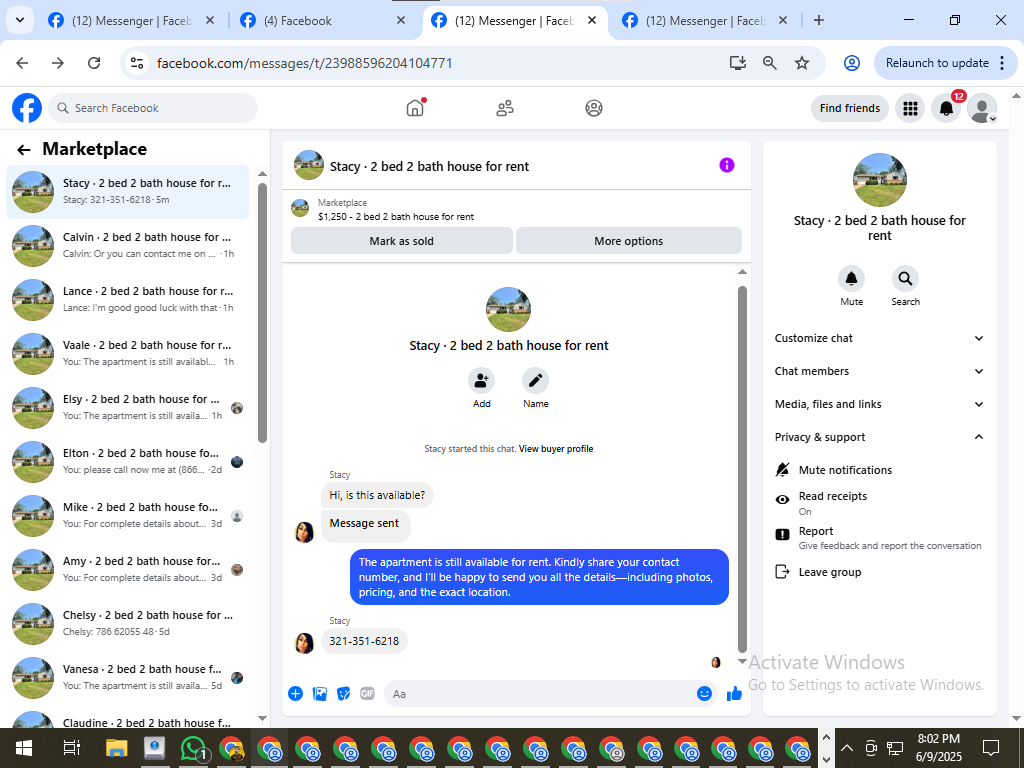Search in conversation magnifier icon
1024x768 pixels.
905,279
